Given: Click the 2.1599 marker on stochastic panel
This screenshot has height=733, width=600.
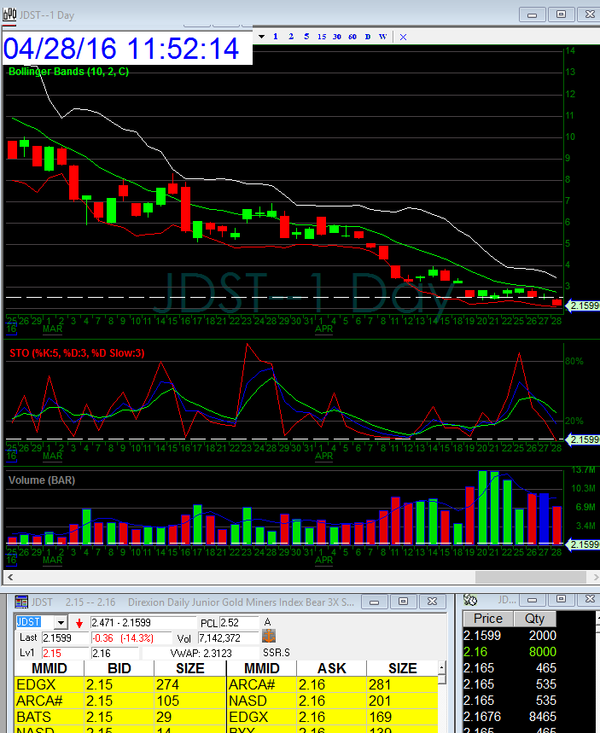Looking at the screenshot, I should tap(583, 439).
